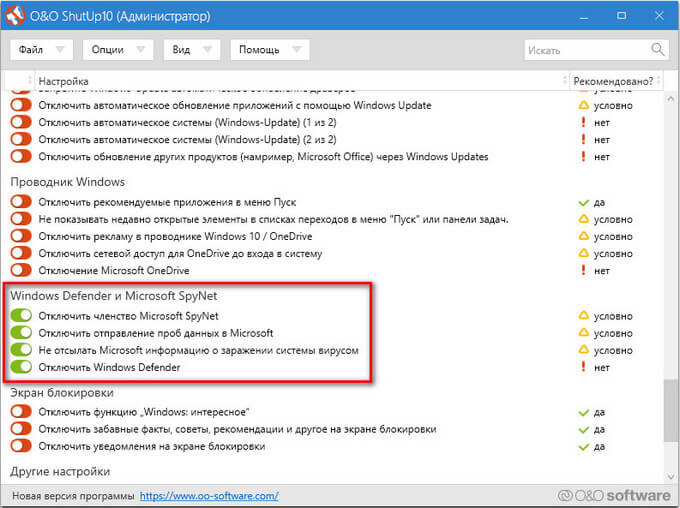Toggle lock screen notifications switch
Image resolution: width=680 pixels, height=508 pixels.
(21, 446)
